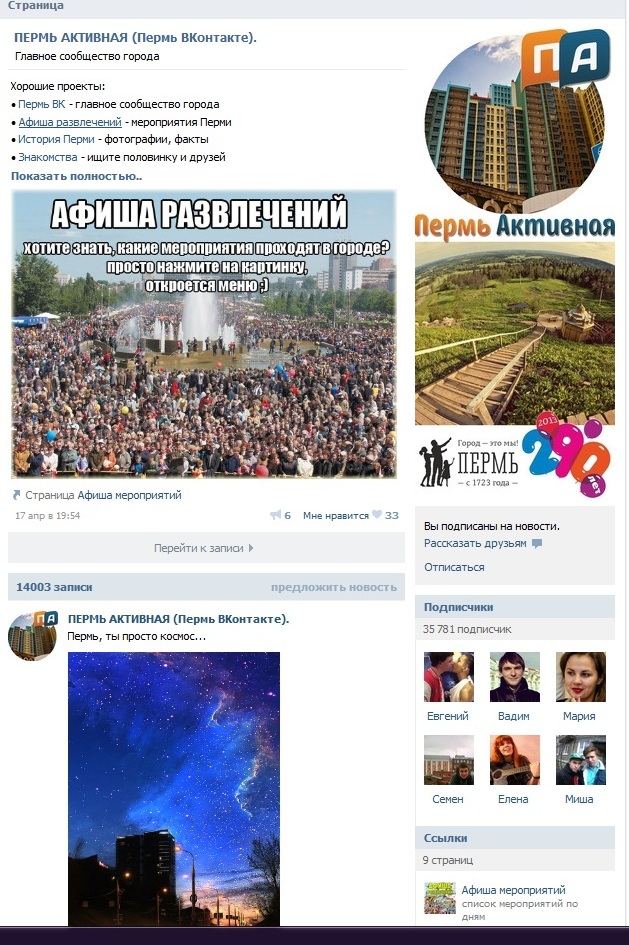Screen dimensions: 629x945
Task: Open the night sky post photo
Action: pos(174,789)
